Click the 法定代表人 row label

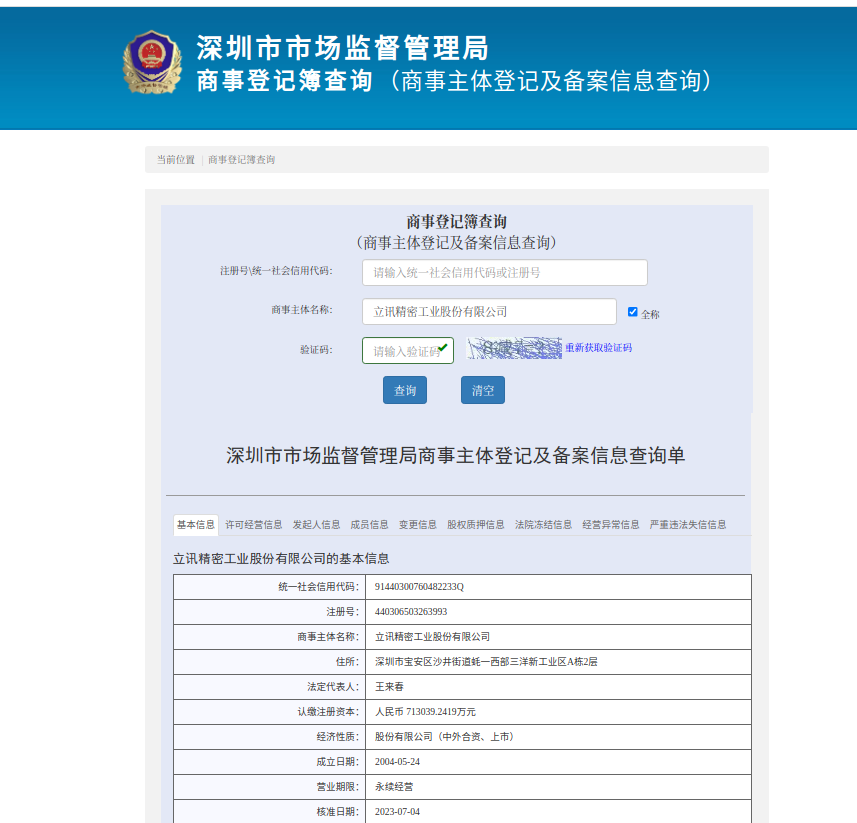click(333, 687)
